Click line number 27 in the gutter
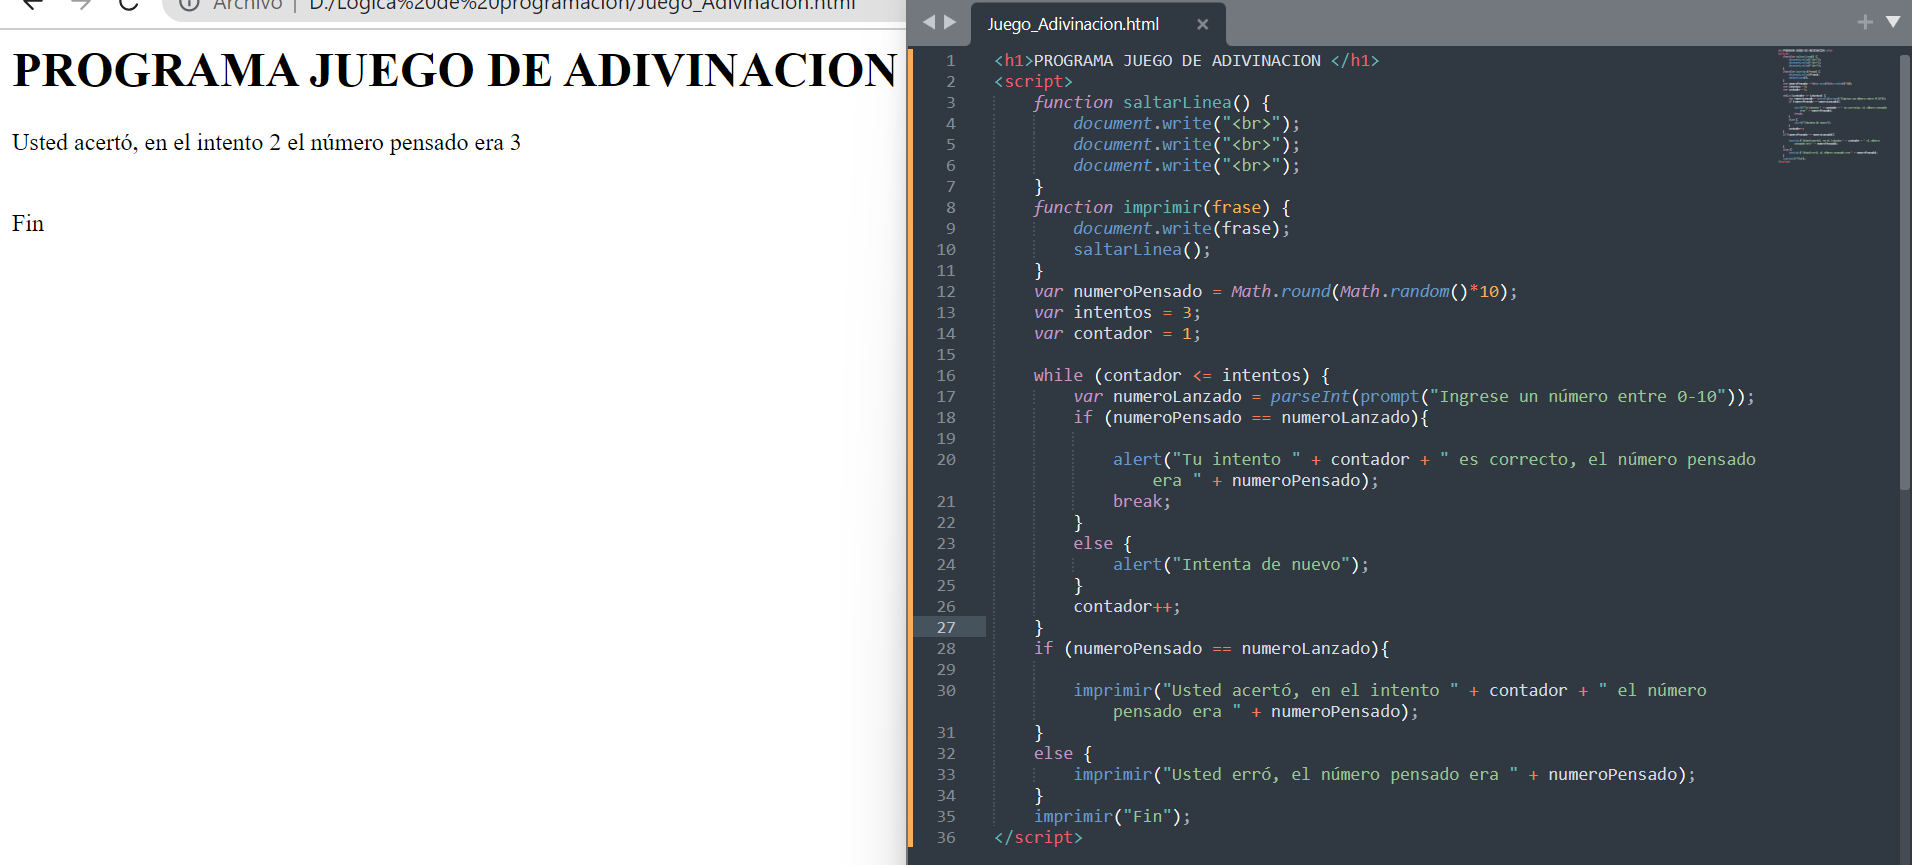1912x865 pixels. tap(946, 628)
